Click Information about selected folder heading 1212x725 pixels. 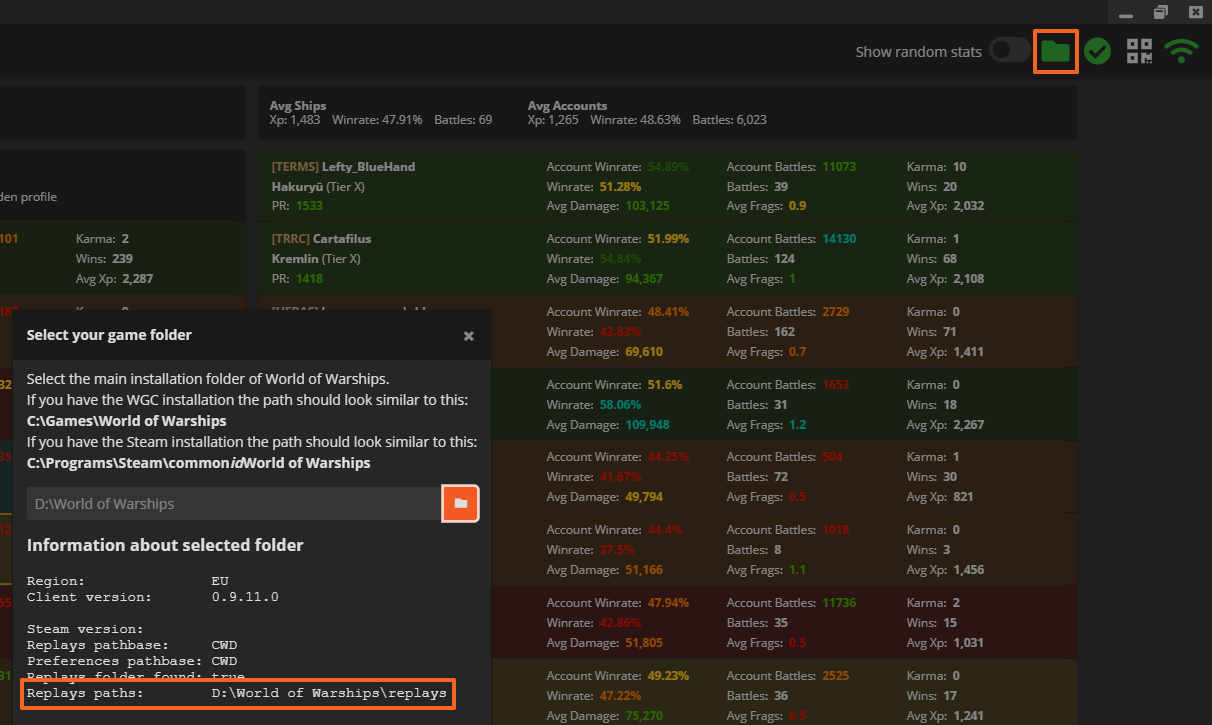(x=165, y=545)
